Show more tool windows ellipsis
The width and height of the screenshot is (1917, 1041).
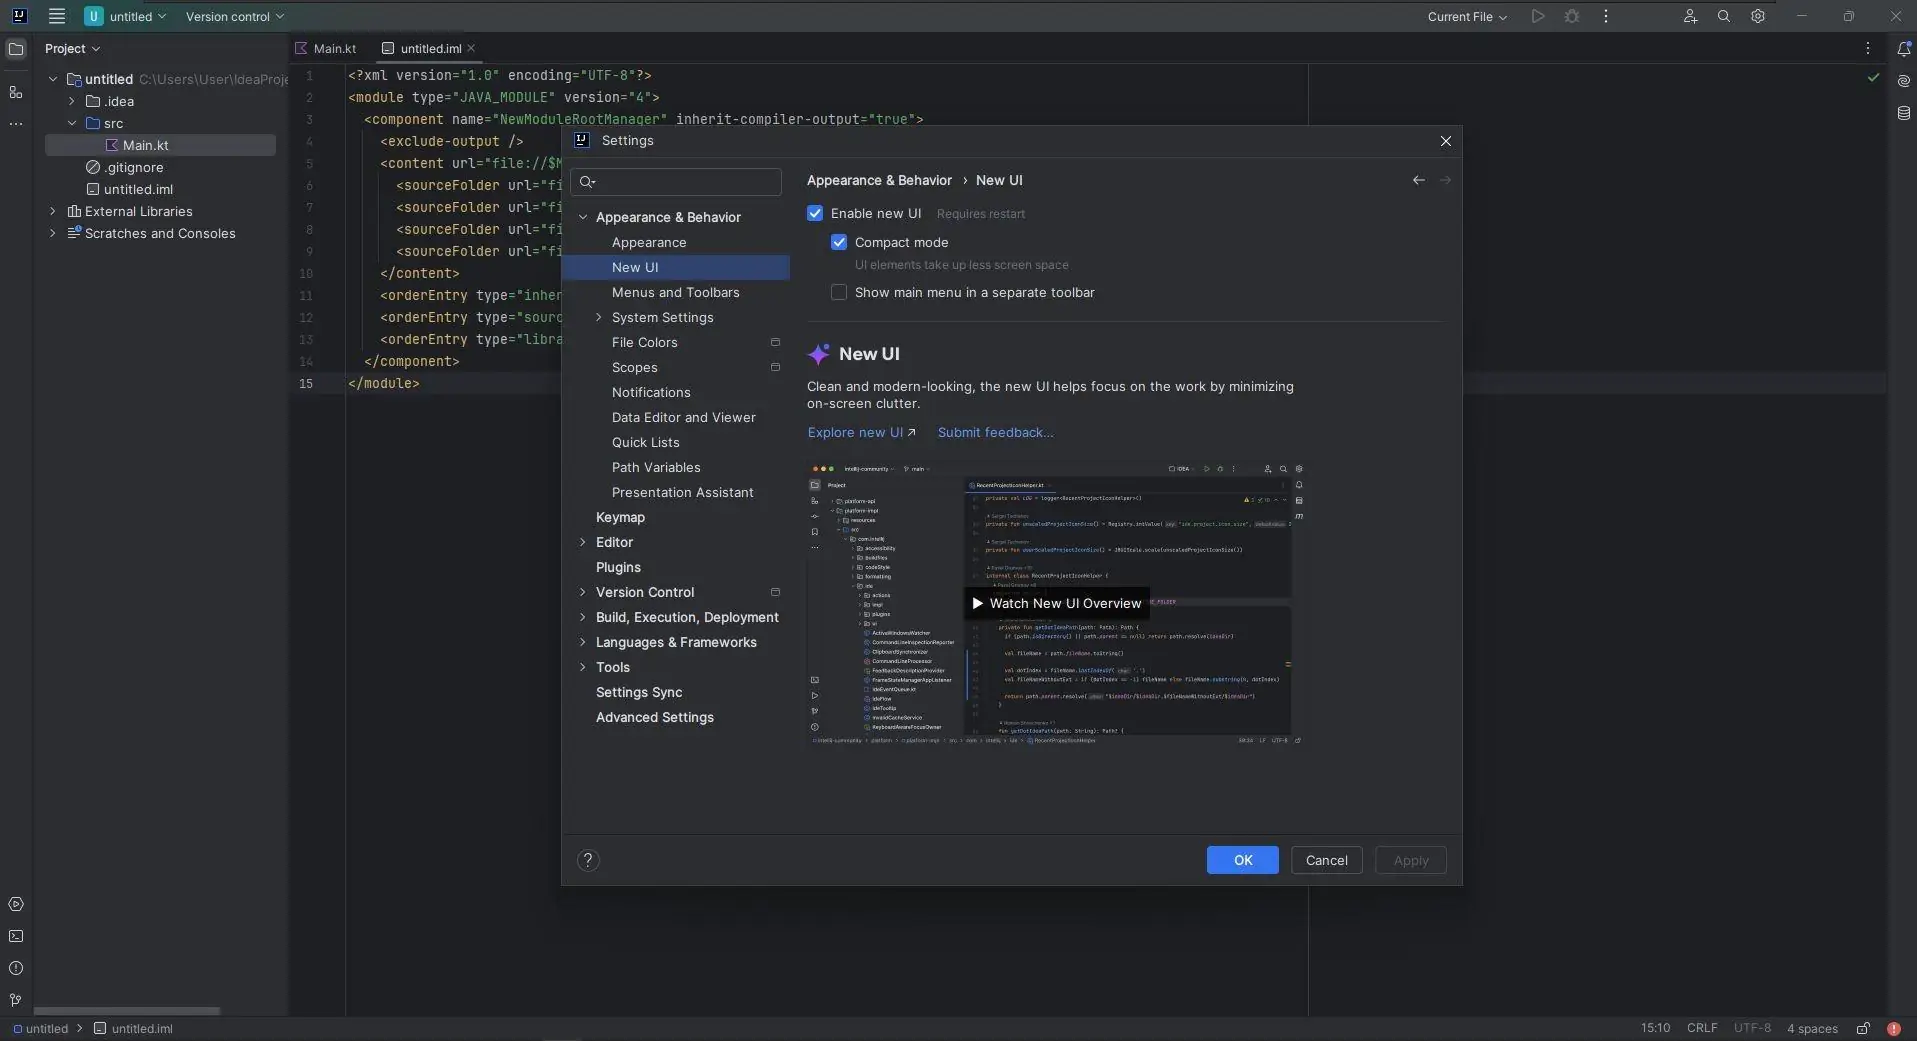click(x=16, y=124)
